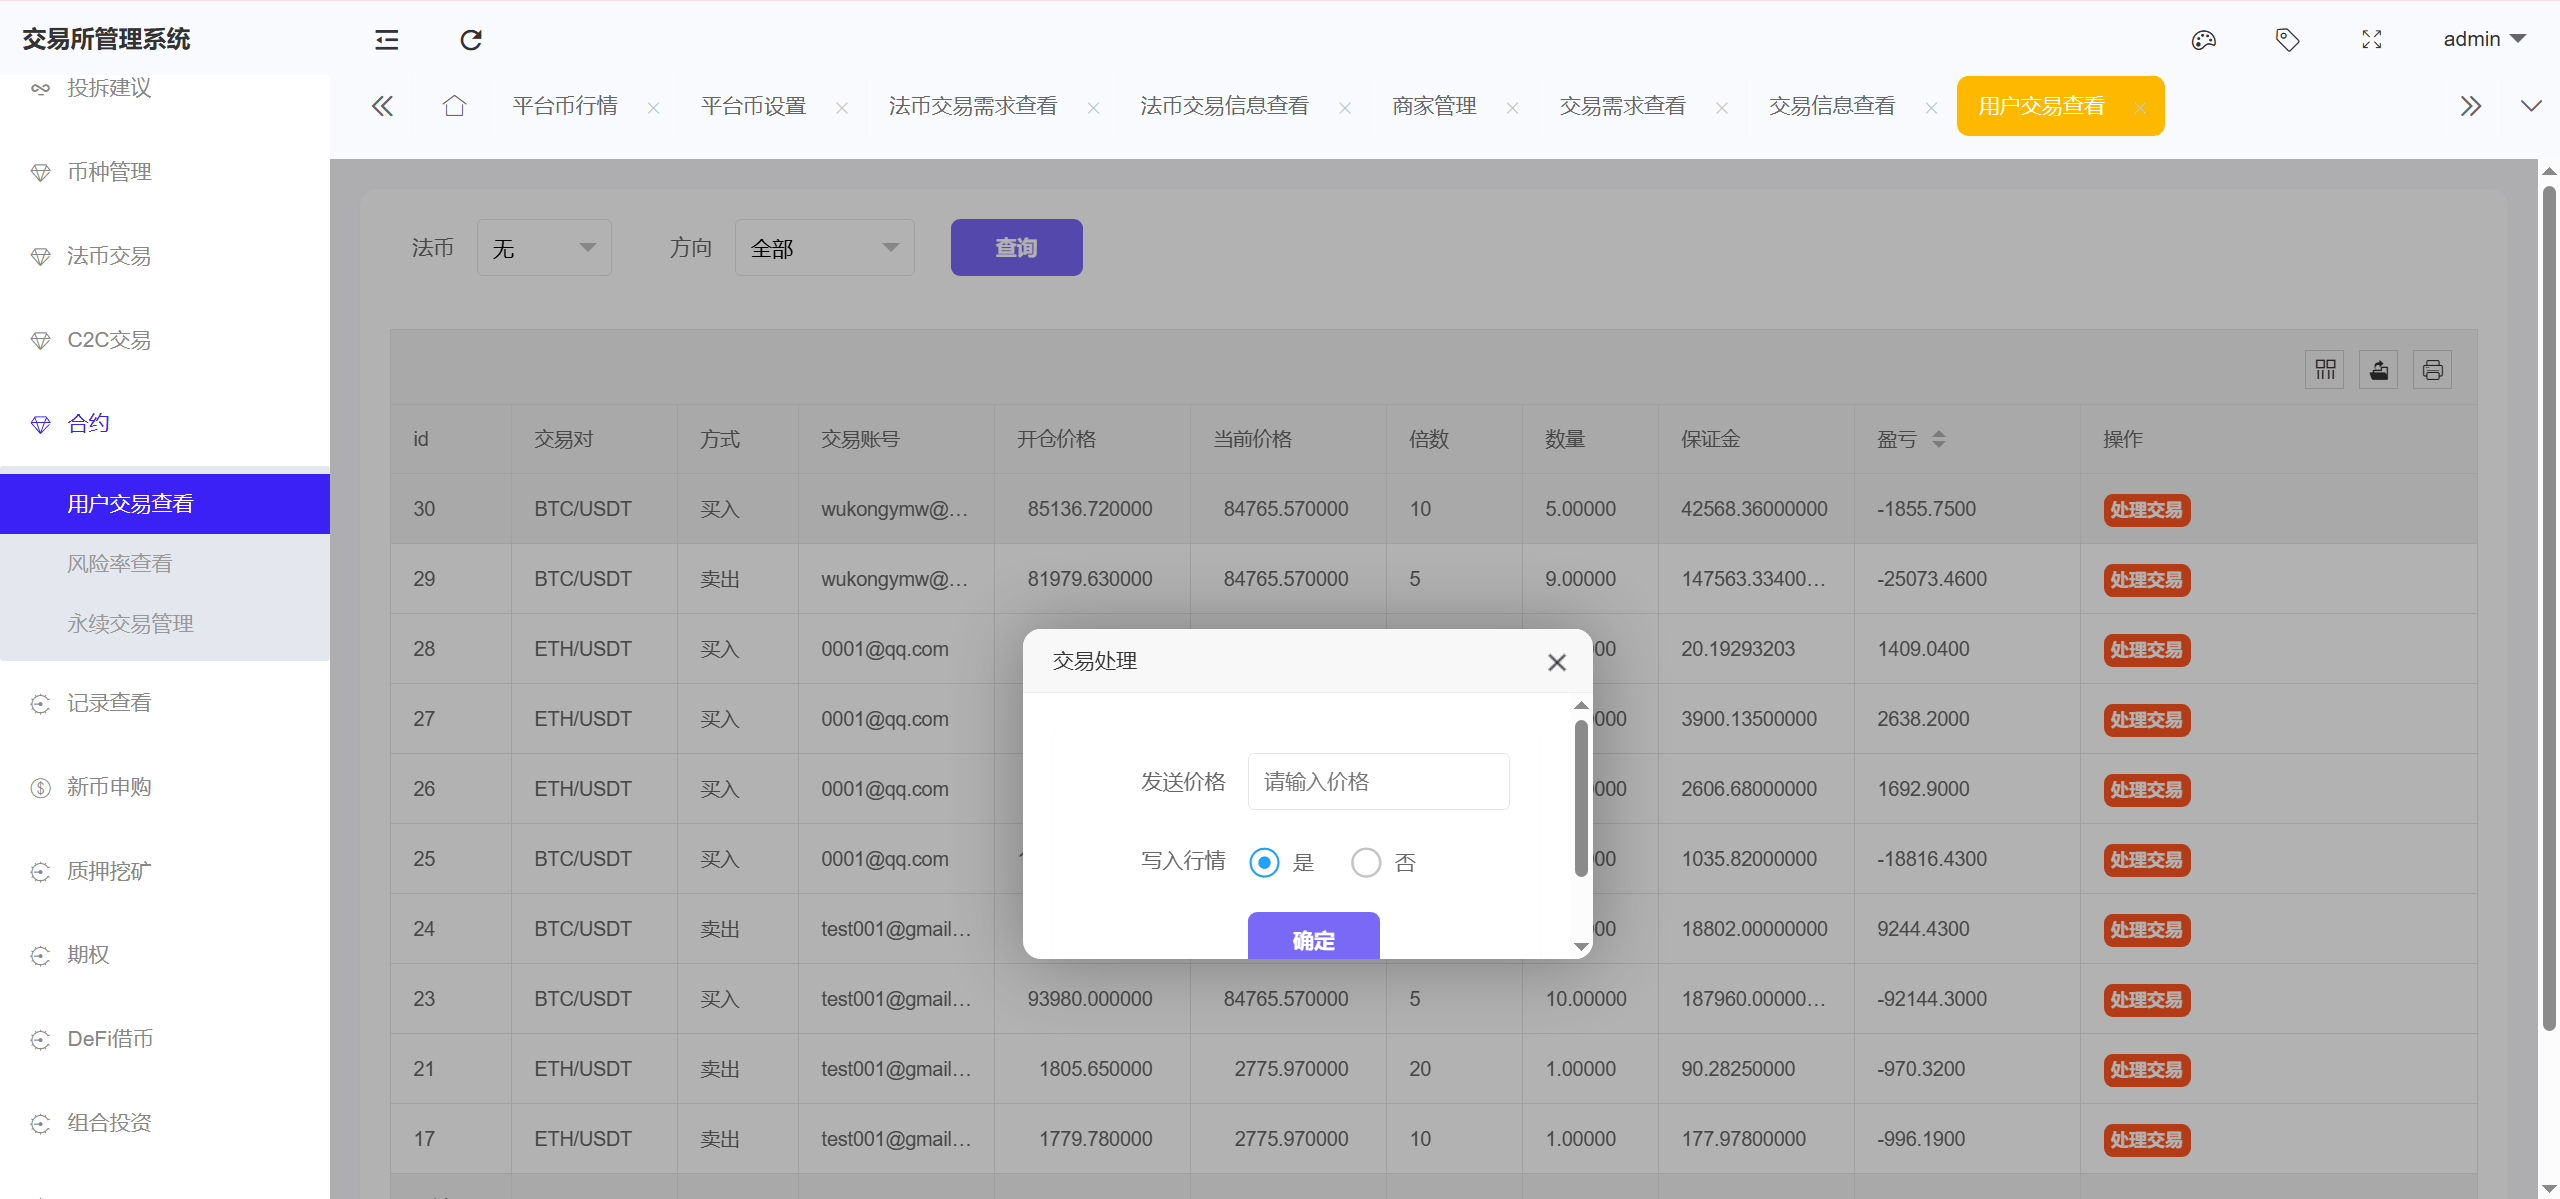The image size is (2560, 1199).
Task: Open the 风险率查看 sidebar item
Action: pos(119,563)
